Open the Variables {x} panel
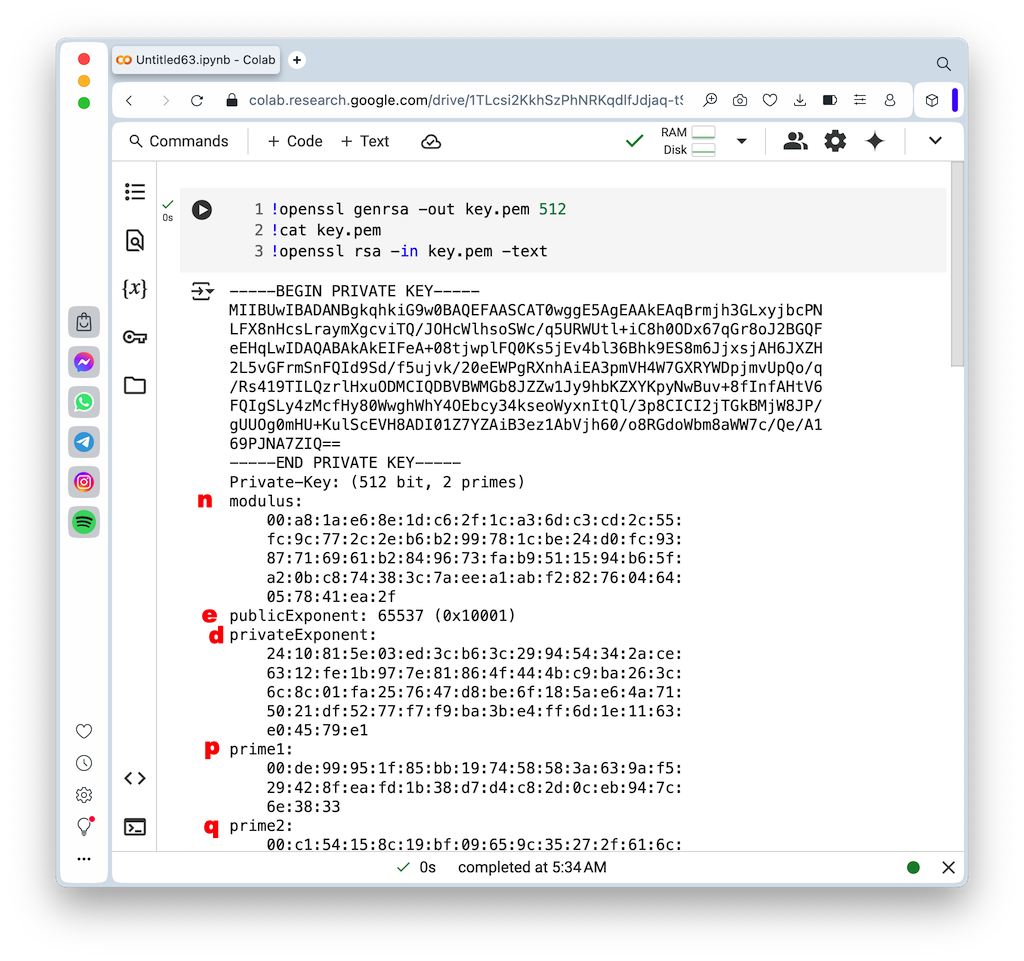 coord(135,289)
